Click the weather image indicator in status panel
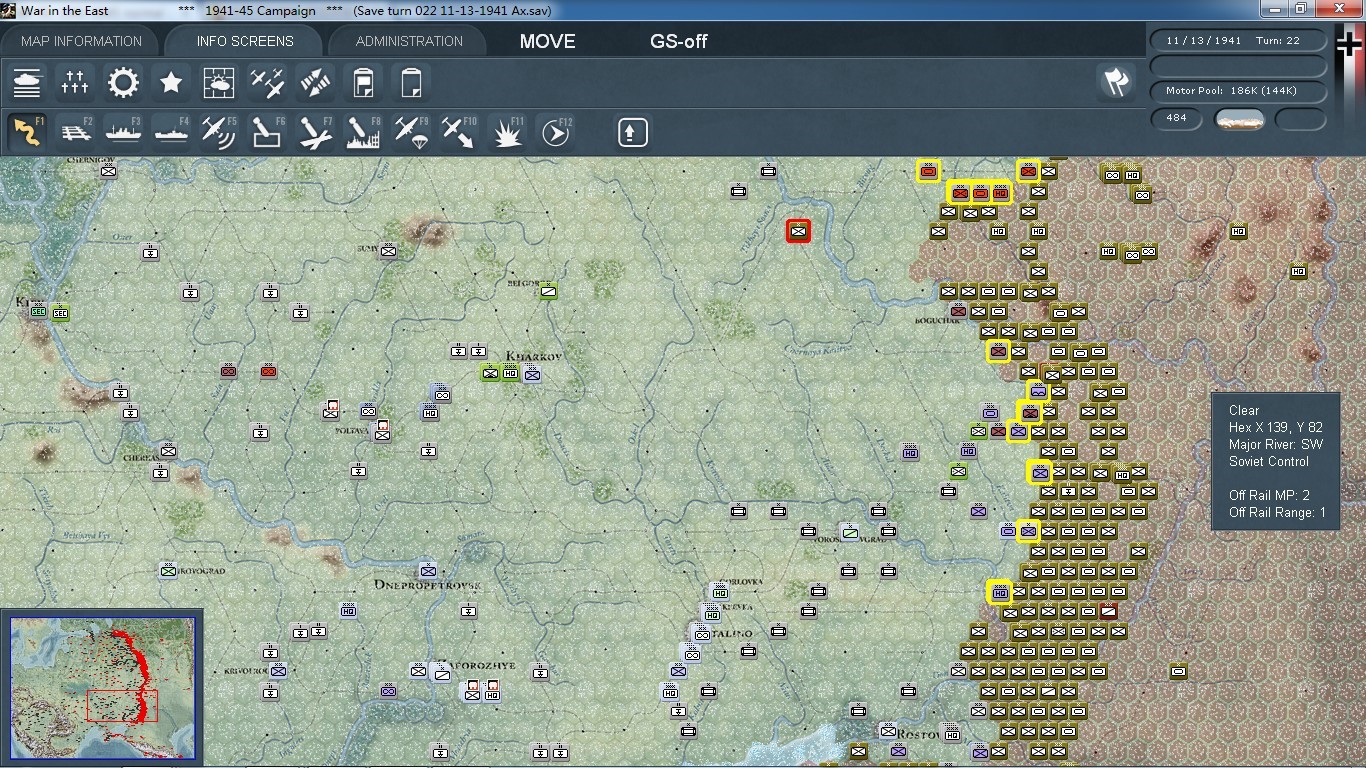Image resolution: width=1366 pixels, height=768 pixels. (1239, 119)
